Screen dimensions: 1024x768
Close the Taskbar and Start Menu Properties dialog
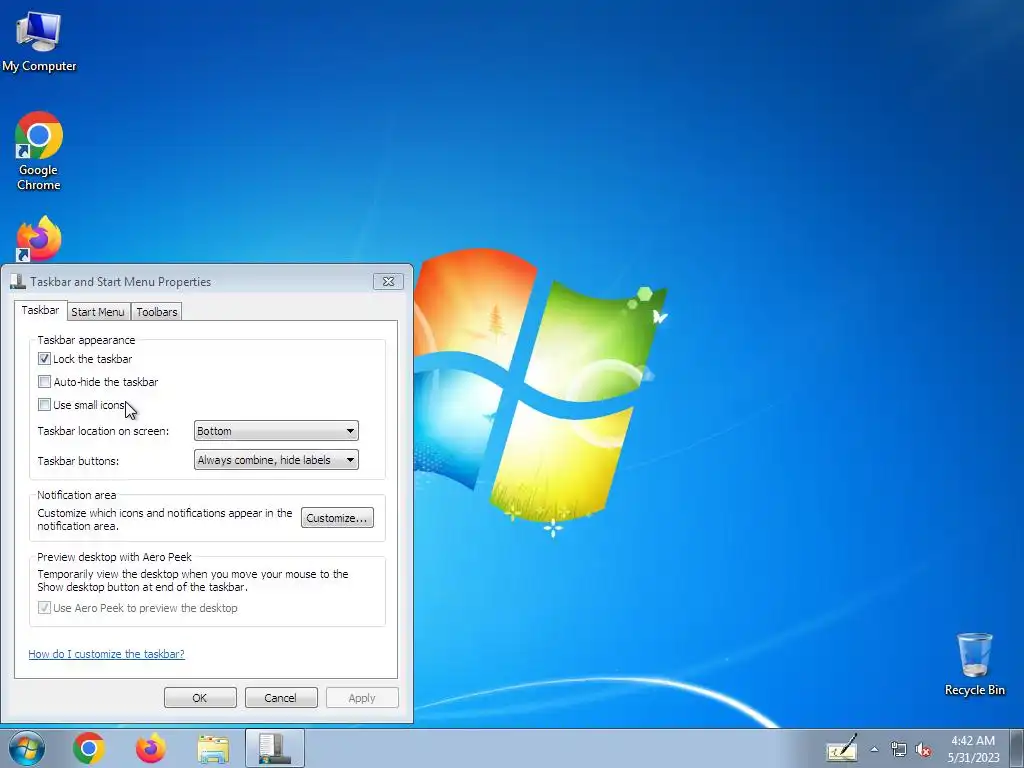tap(388, 281)
